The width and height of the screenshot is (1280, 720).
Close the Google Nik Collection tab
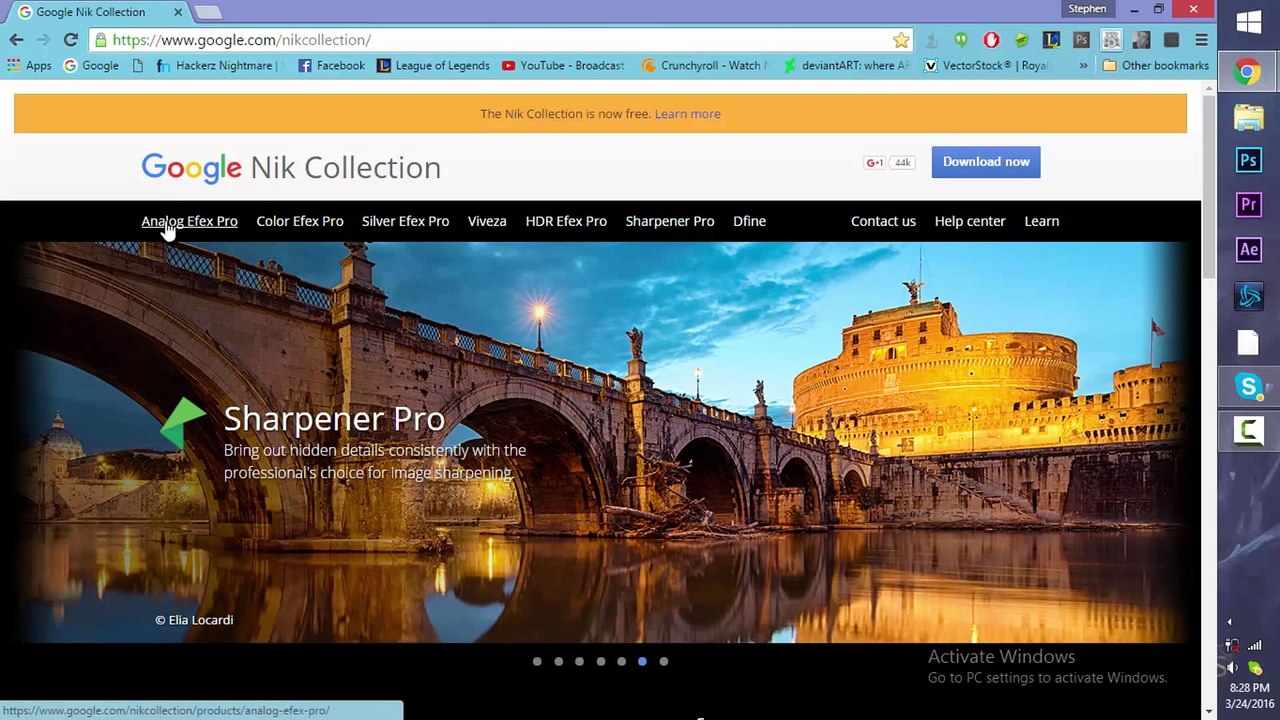point(178,12)
